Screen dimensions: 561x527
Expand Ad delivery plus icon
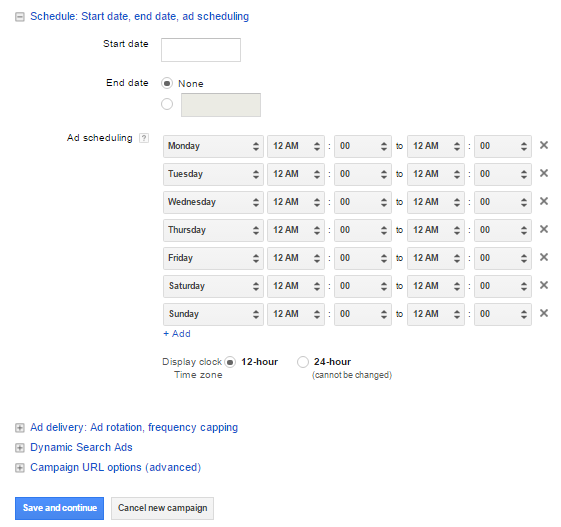coord(20,428)
